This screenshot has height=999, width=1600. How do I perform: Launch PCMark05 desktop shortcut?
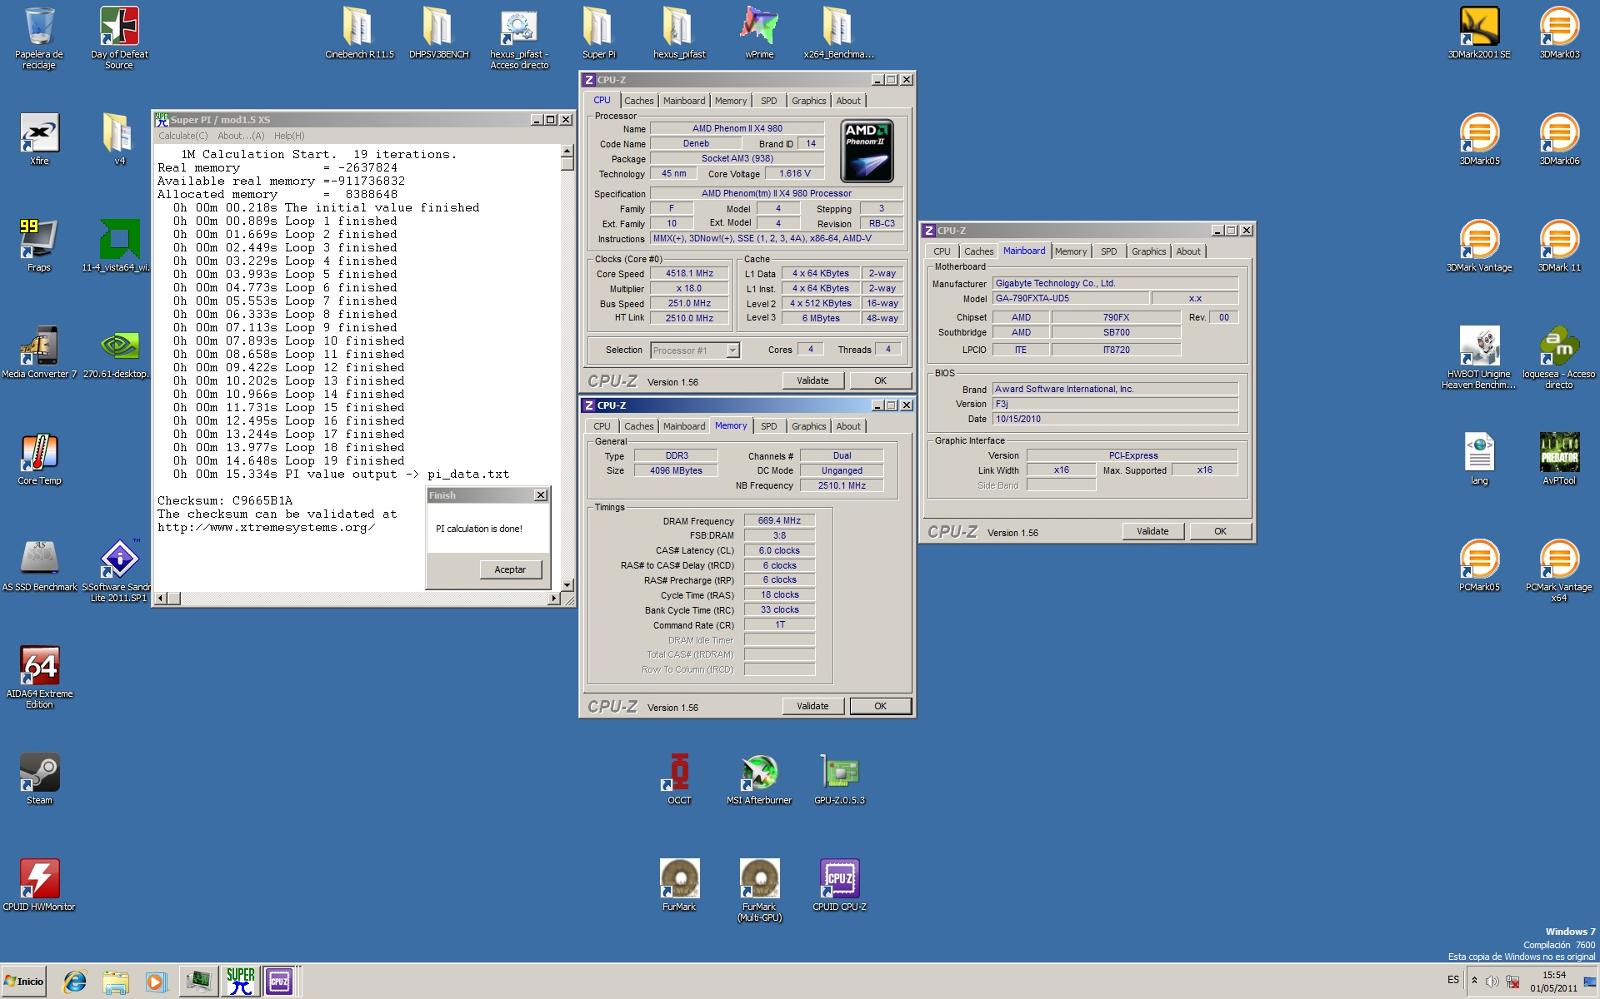(x=1479, y=566)
